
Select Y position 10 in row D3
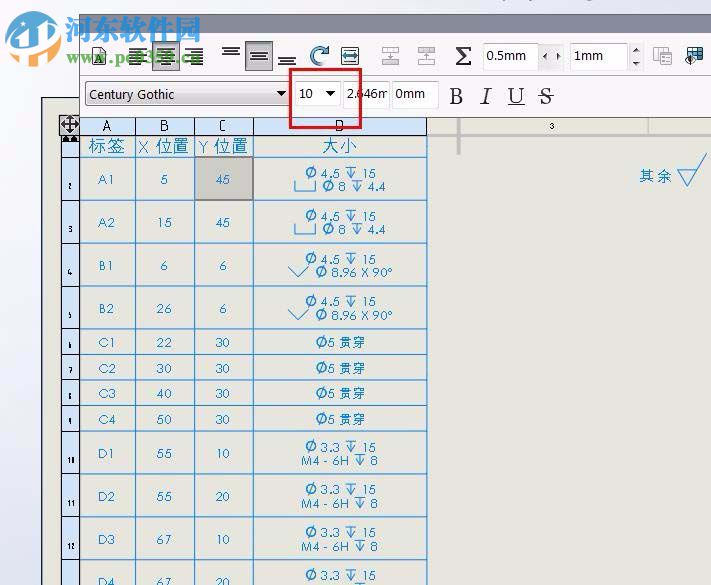click(224, 539)
